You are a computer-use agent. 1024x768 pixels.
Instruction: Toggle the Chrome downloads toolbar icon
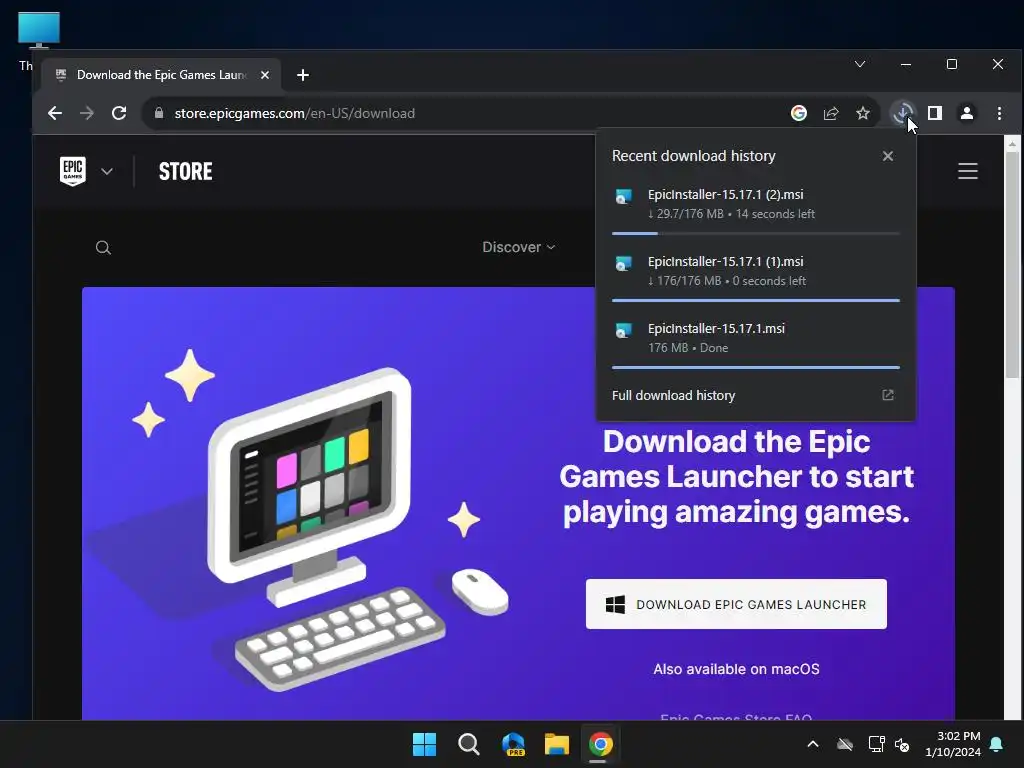click(903, 113)
